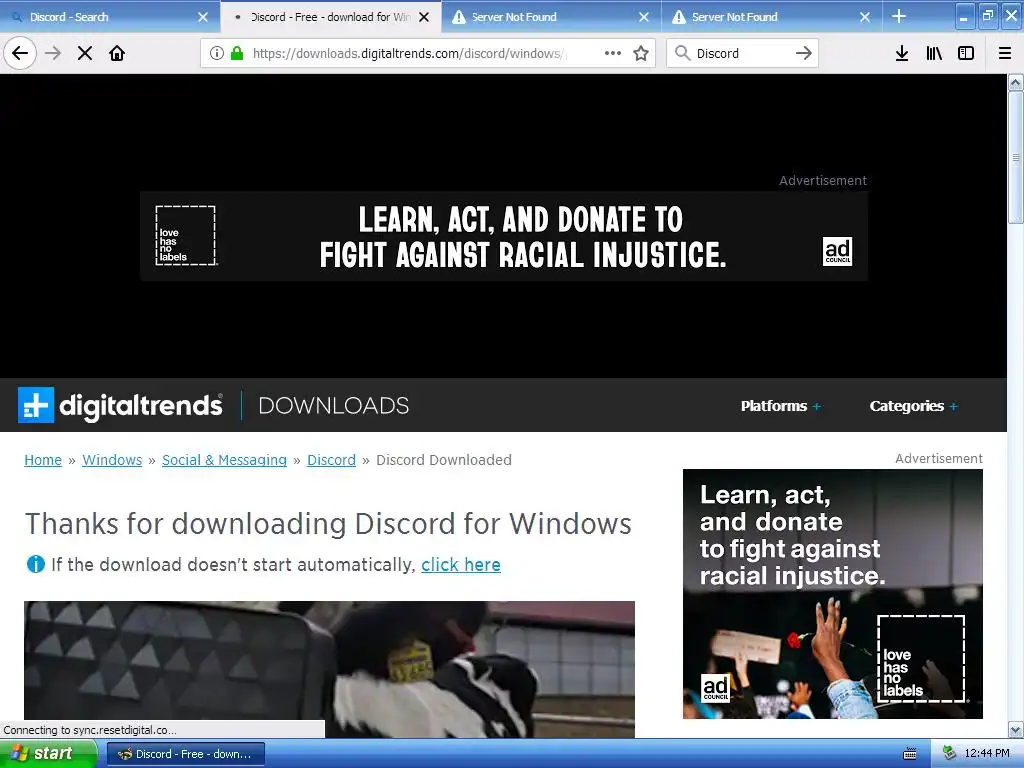Submit search with the arrow button
Image resolution: width=1024 pixels, height=768 pixels.
pyautogui.click(x=804, y=53)
